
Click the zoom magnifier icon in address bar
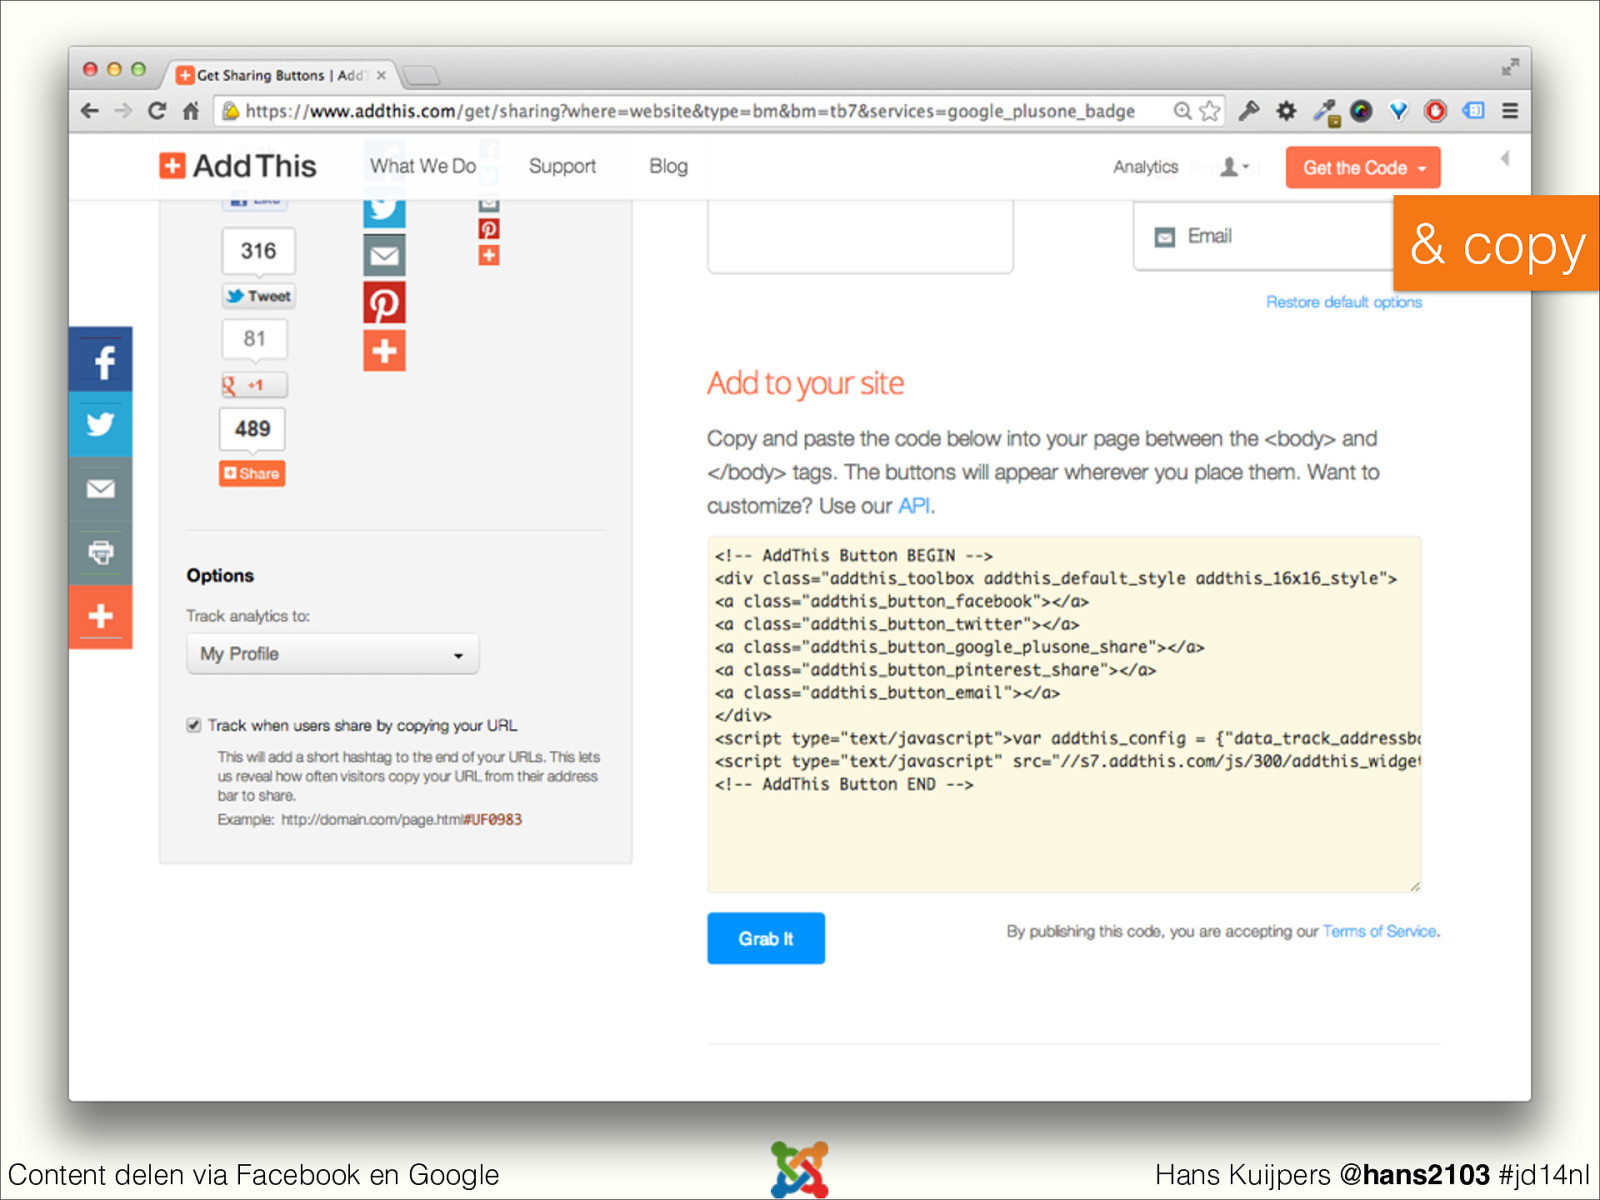(1182, 111)
